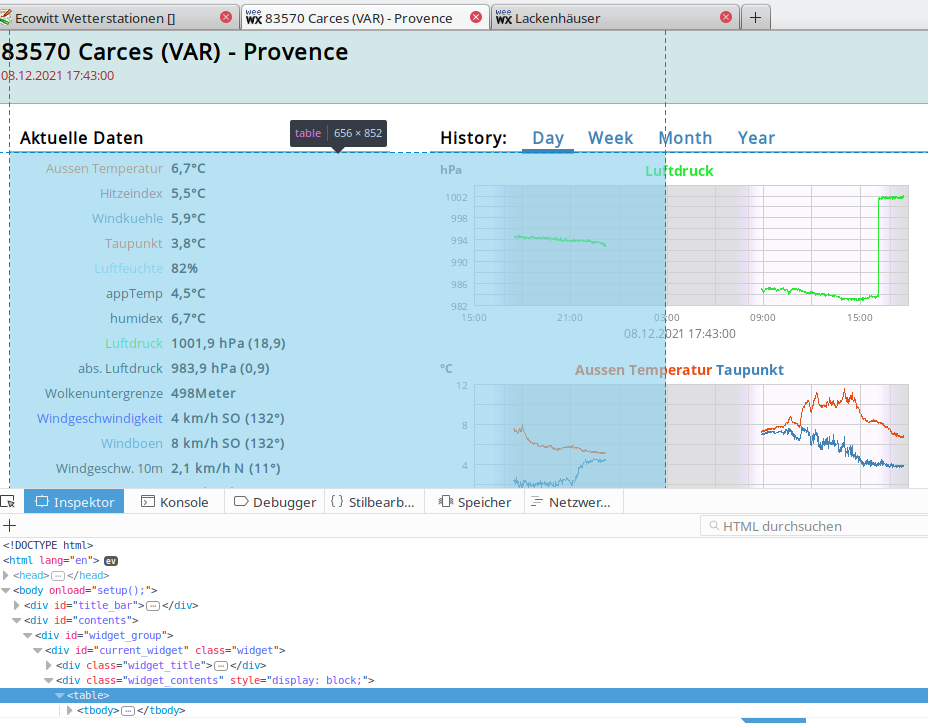Show the Year history view

coord(756,138)
